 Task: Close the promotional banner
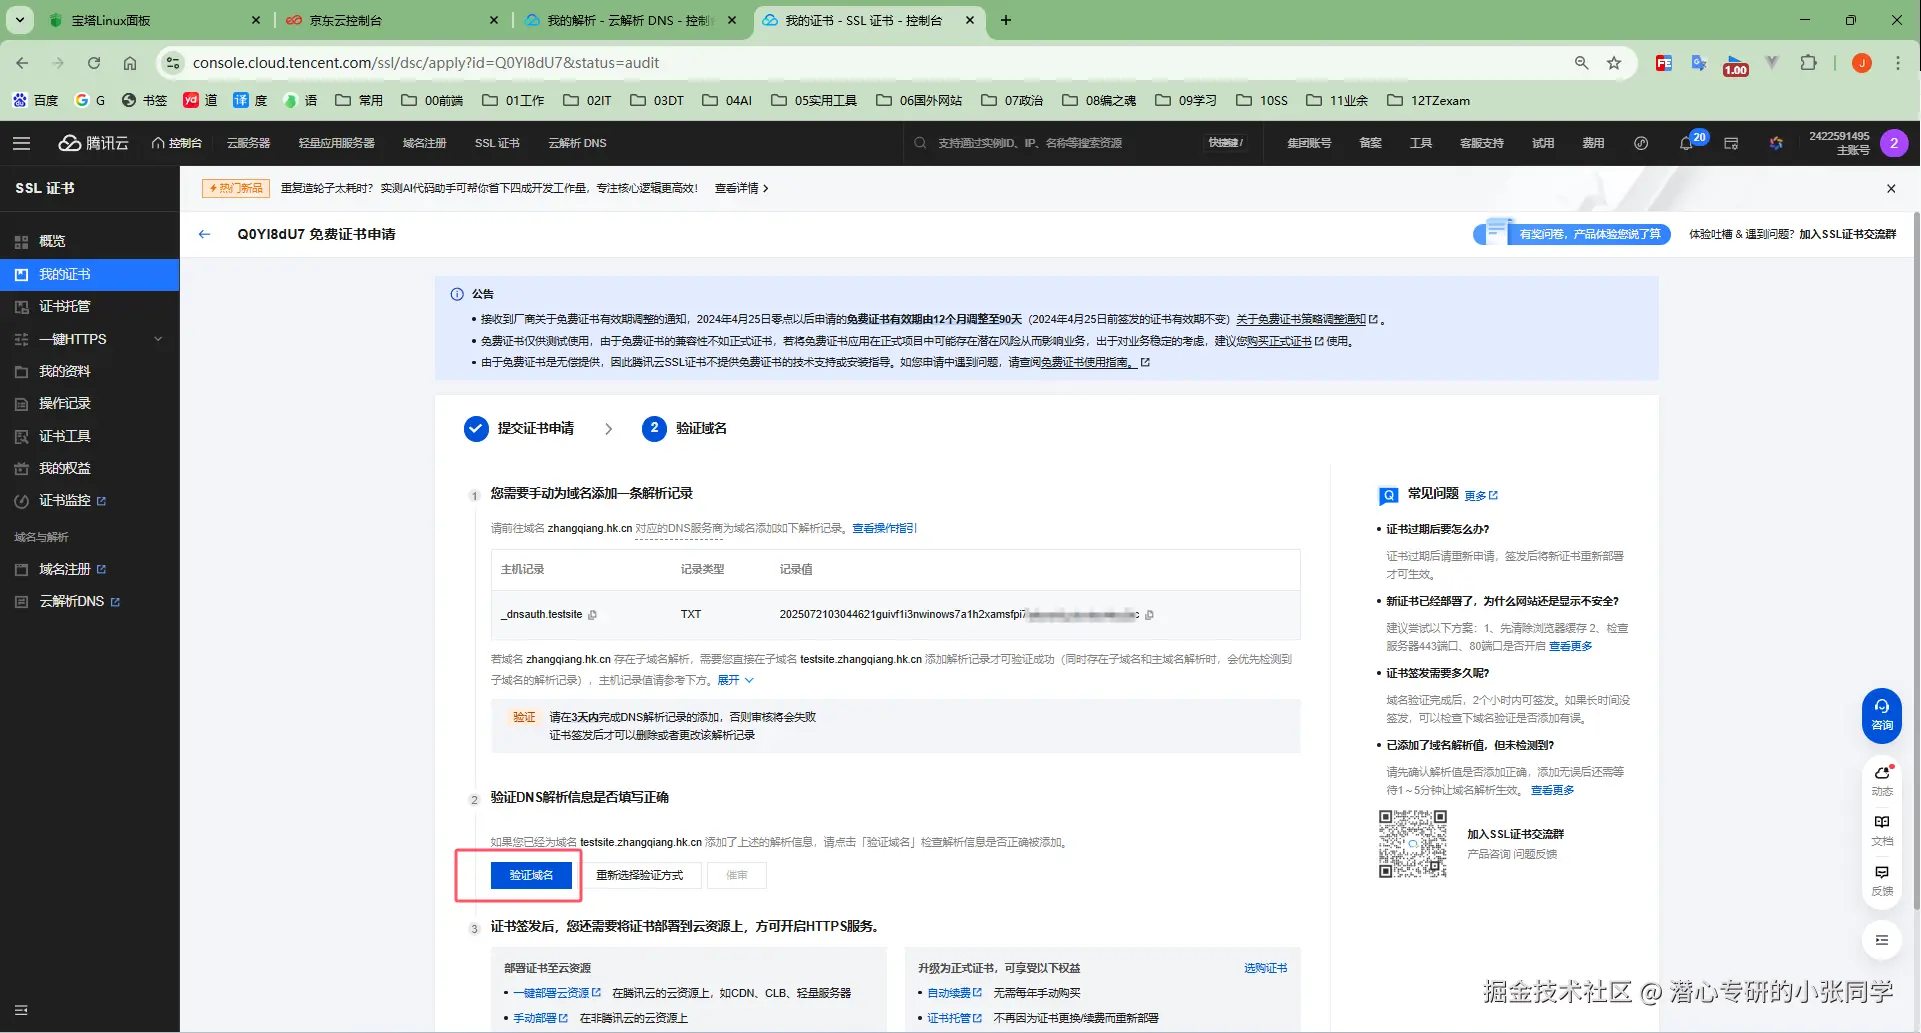point(1891,188)
